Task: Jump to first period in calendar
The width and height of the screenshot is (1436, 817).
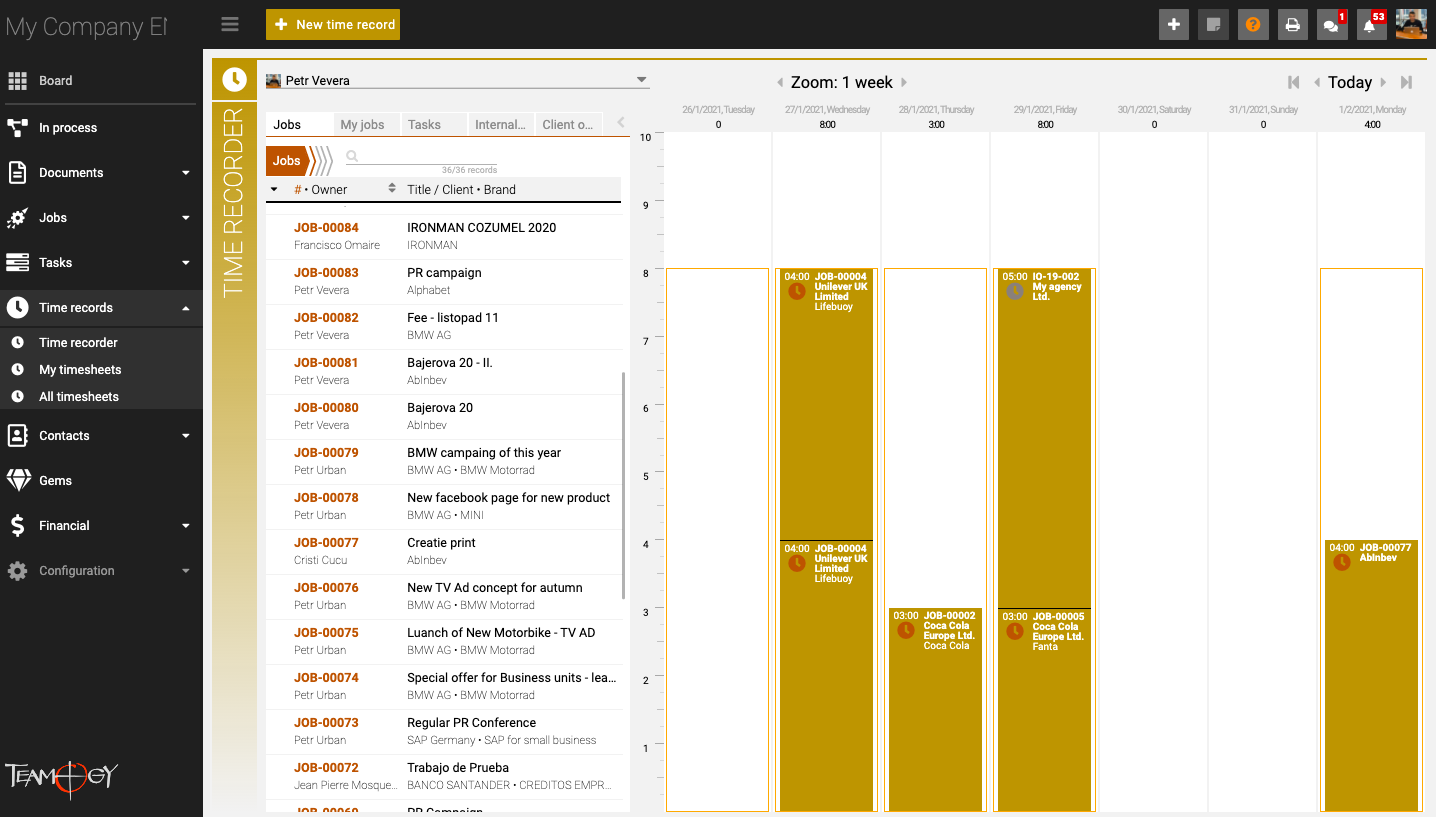Action: click(x=1294, y=83)
